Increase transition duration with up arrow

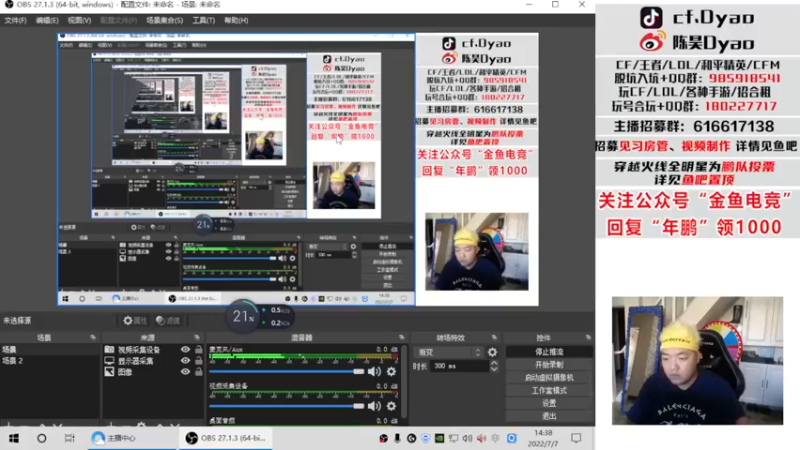point(494,363)
